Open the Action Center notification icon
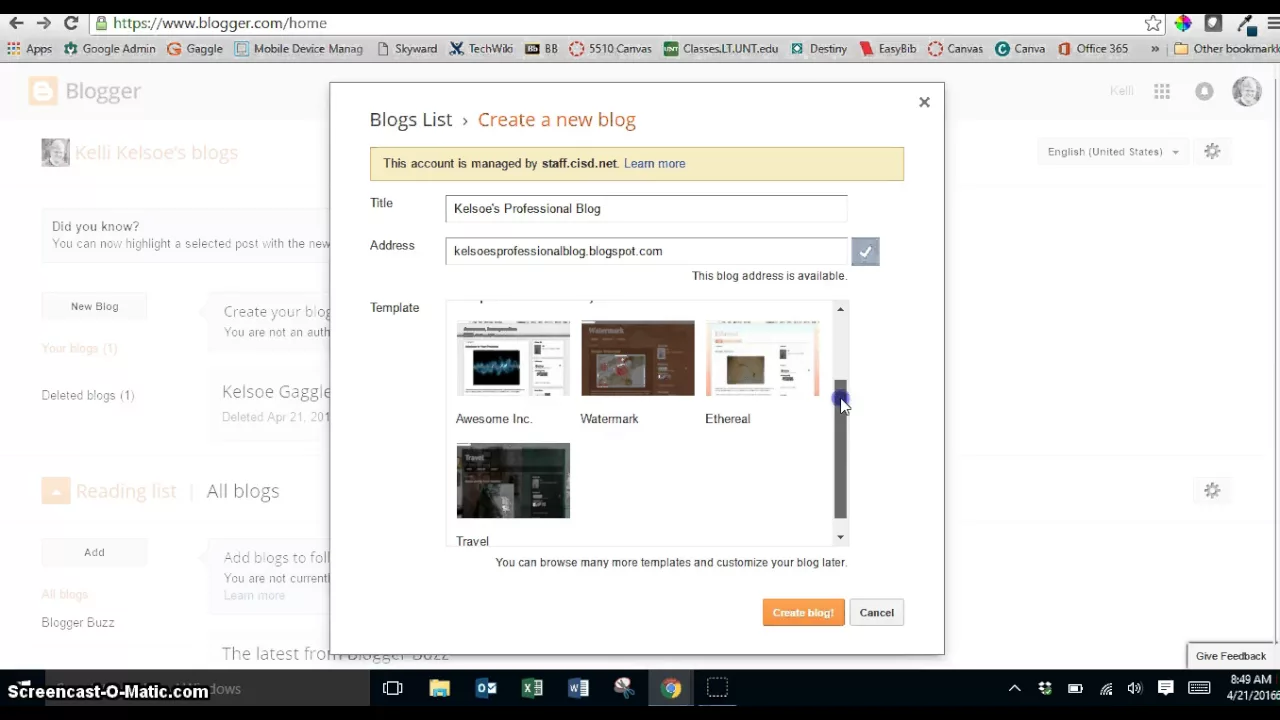 (x=1165, y=688)
